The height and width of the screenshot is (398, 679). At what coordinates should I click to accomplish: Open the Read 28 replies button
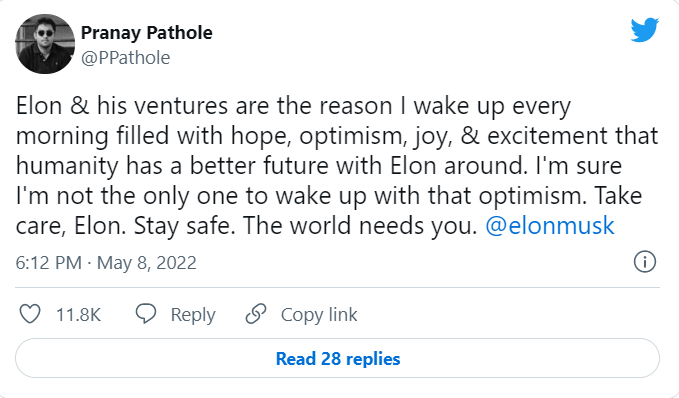(x=337, y=358)
